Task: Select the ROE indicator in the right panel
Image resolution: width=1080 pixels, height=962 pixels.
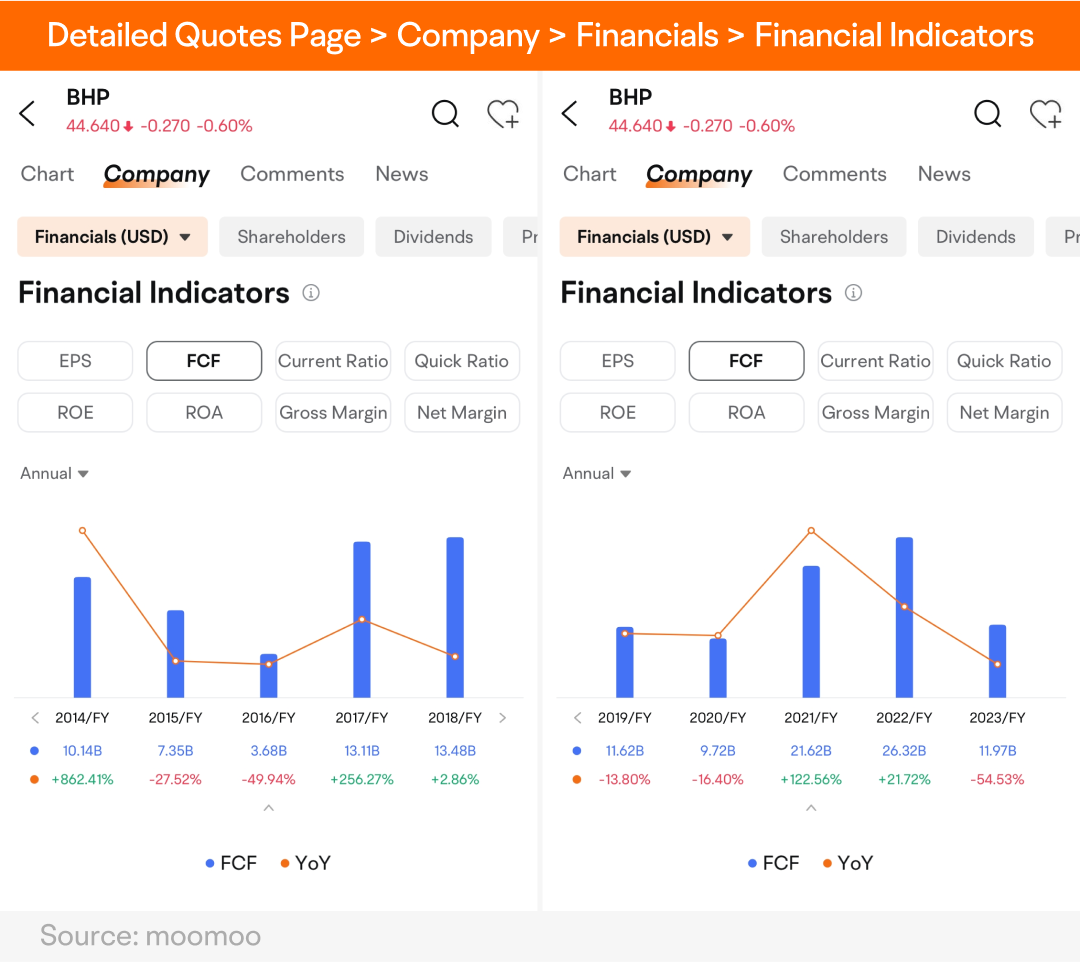Action: (x=618, y=412)
